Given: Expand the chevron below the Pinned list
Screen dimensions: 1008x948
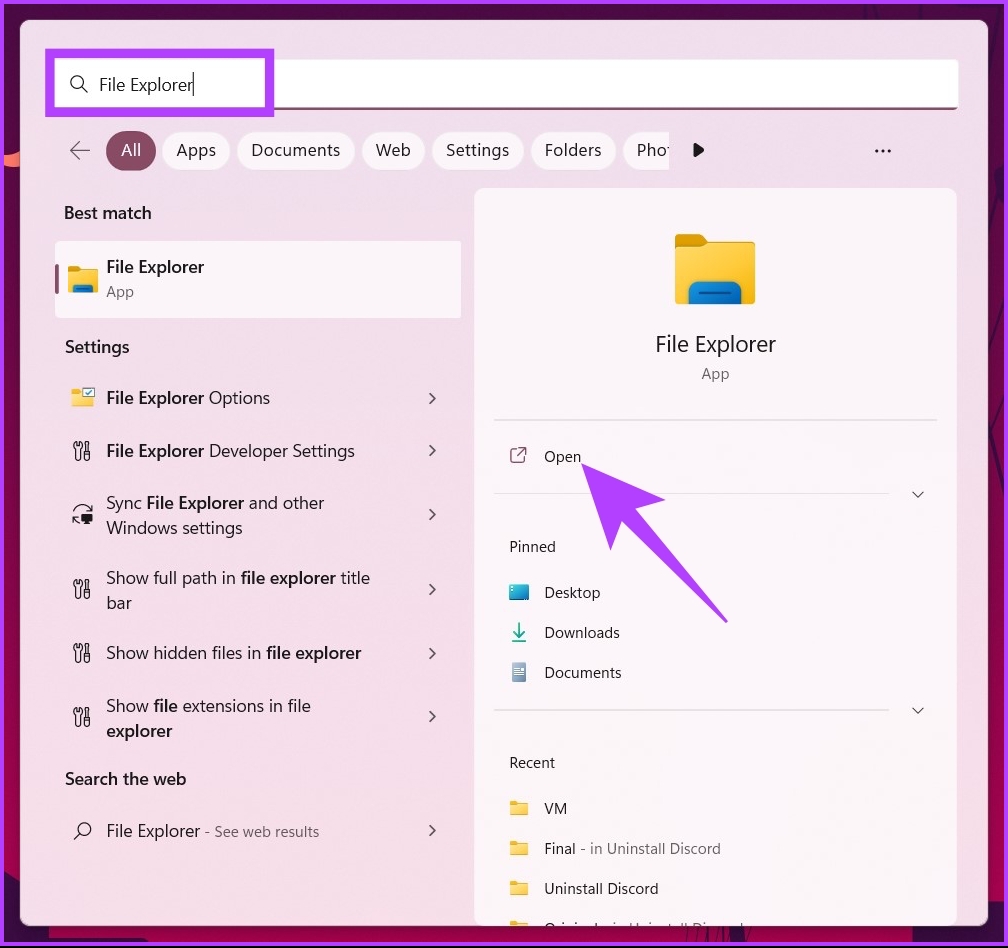Looking at the screenshot, I should (918, 710).
